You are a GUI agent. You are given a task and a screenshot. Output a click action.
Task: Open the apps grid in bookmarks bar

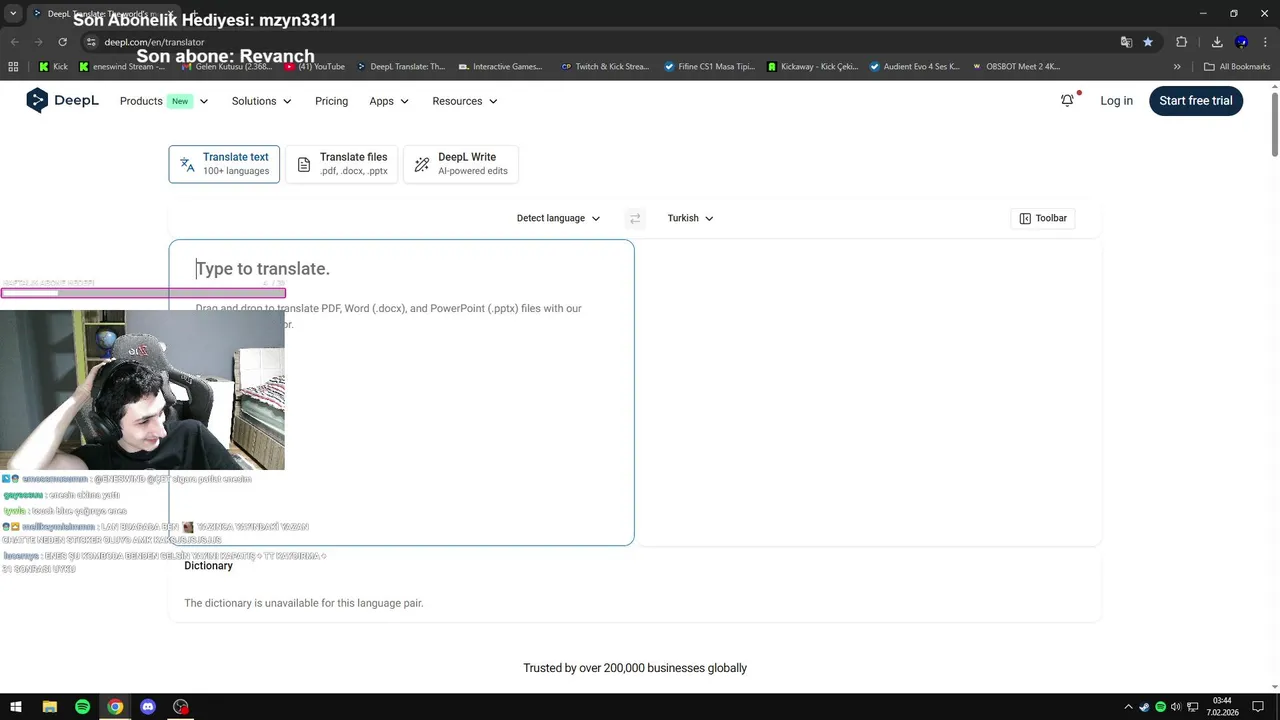pos(13,67)
